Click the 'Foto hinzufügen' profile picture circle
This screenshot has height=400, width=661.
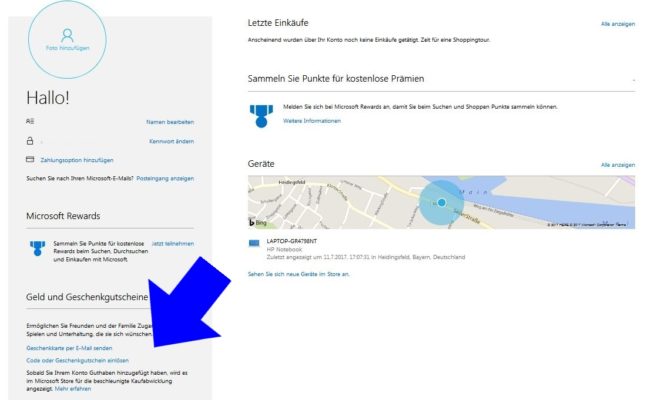click(x=67, y=40)
